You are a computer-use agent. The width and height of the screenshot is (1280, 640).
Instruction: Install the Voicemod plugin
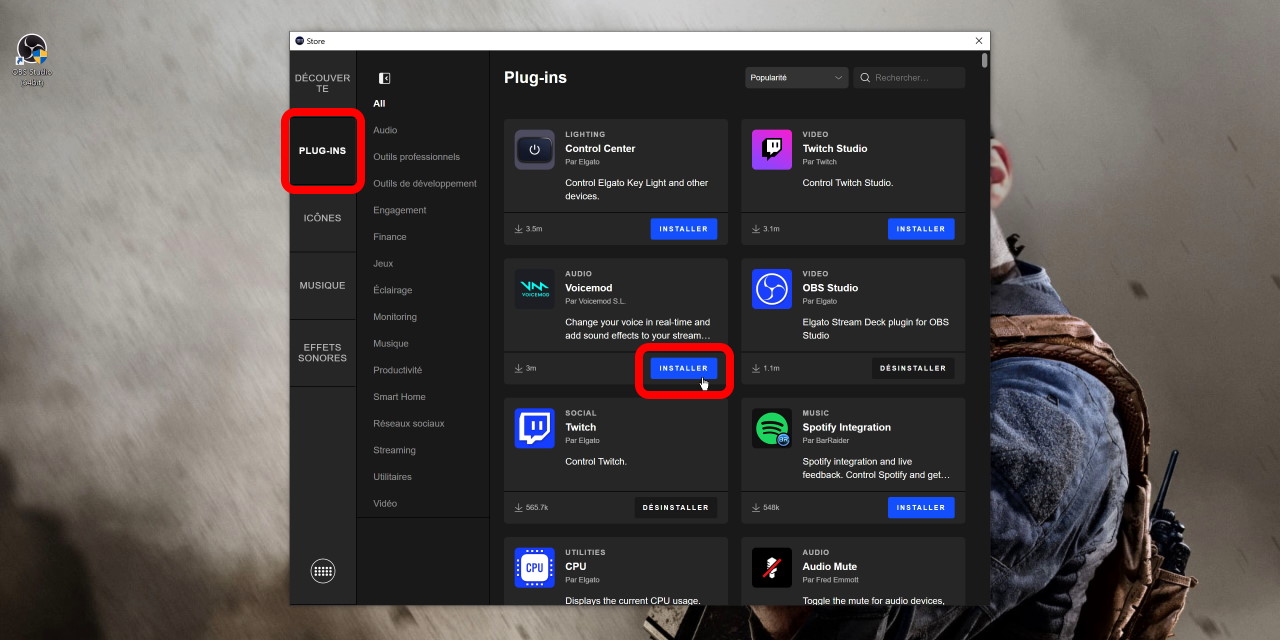[x=683, y=368]
